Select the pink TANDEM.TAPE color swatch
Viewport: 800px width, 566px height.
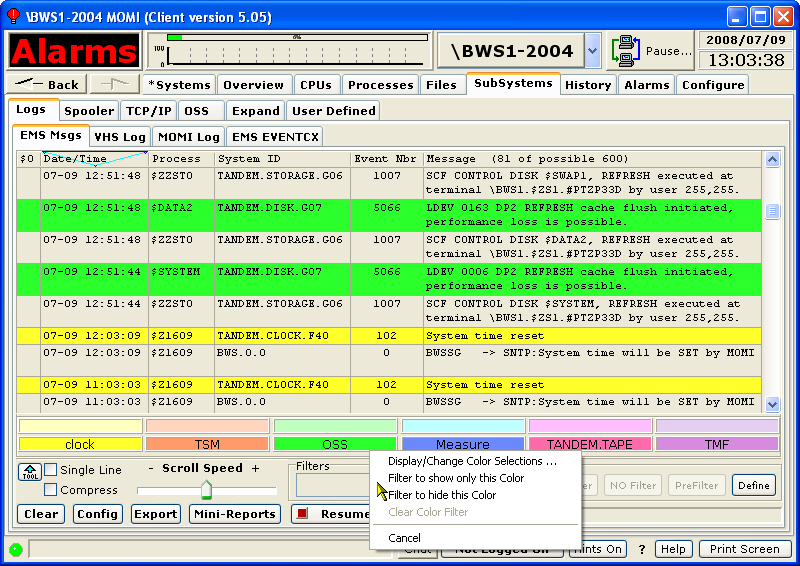pos(590,444)
